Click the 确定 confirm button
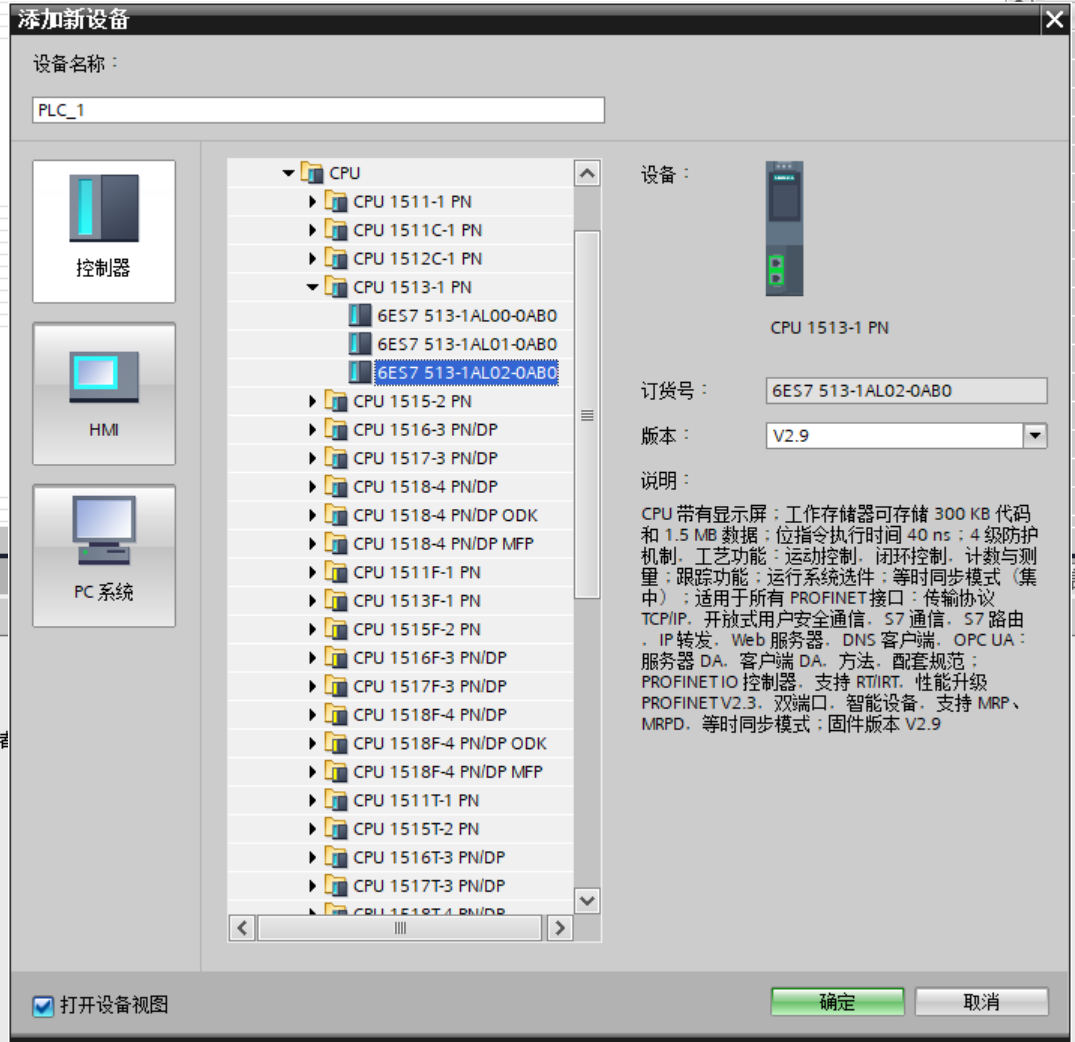1075x1042 pixels. pos(838,1002)
